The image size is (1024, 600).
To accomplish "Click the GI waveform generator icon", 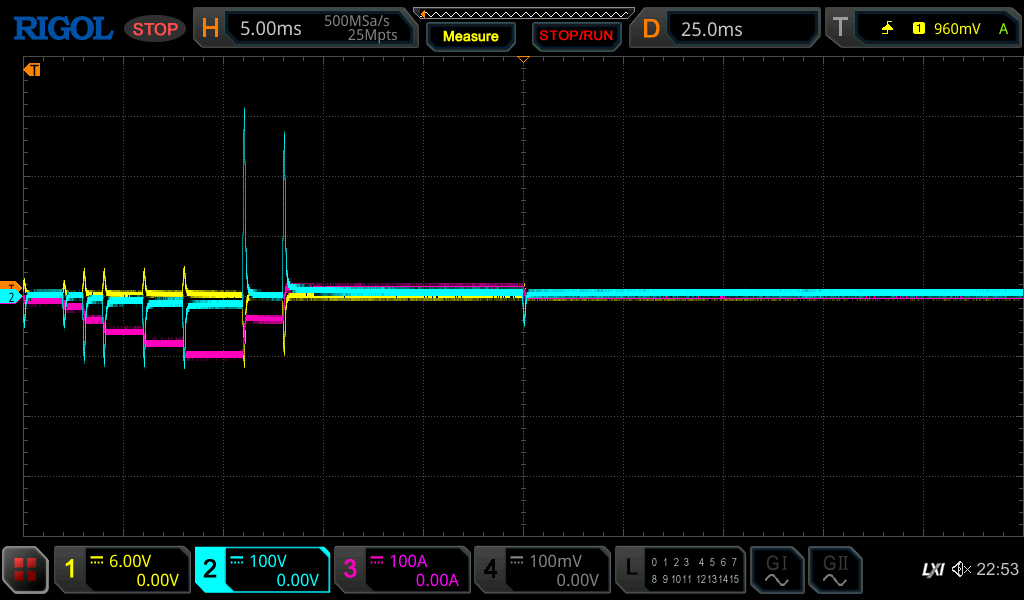I will click(x=777, y=570).
